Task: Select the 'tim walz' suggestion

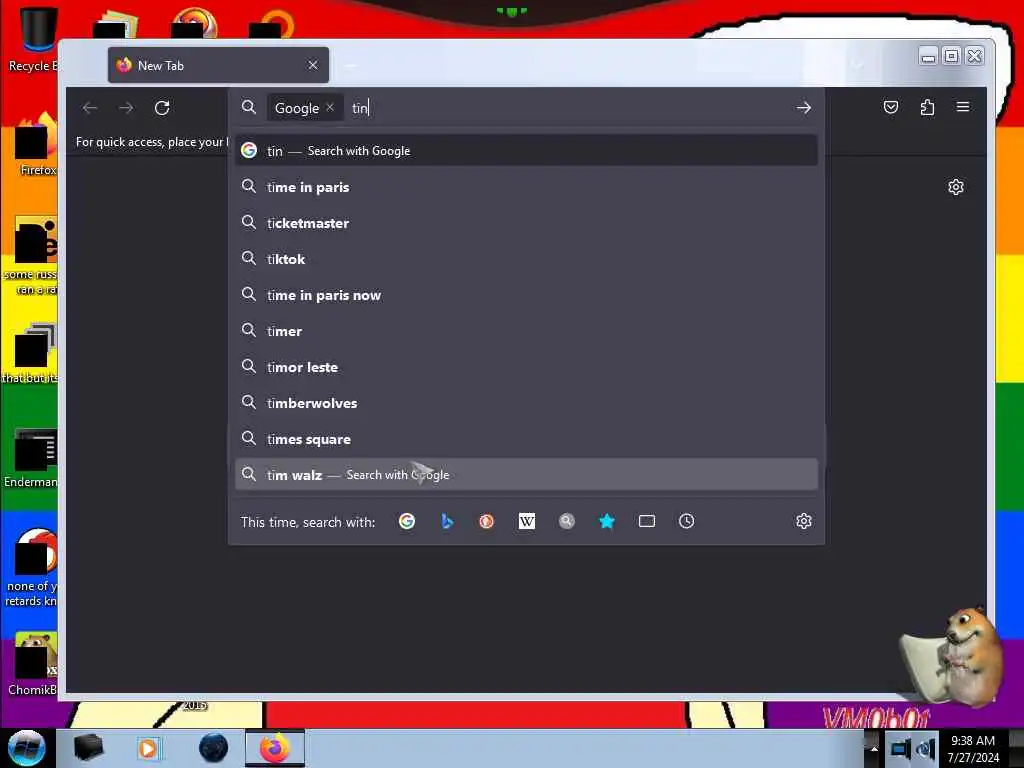Action: (526, 475)
